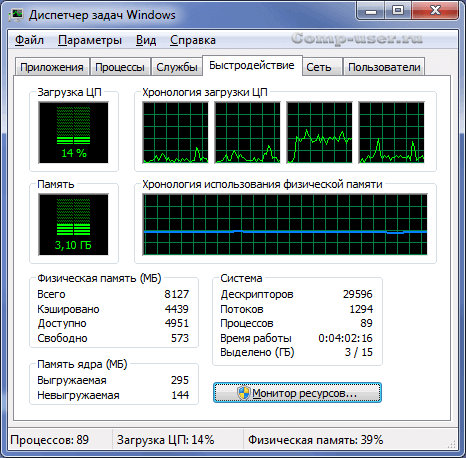Open the Справка menu
The image size is (466, 458).
193,40
